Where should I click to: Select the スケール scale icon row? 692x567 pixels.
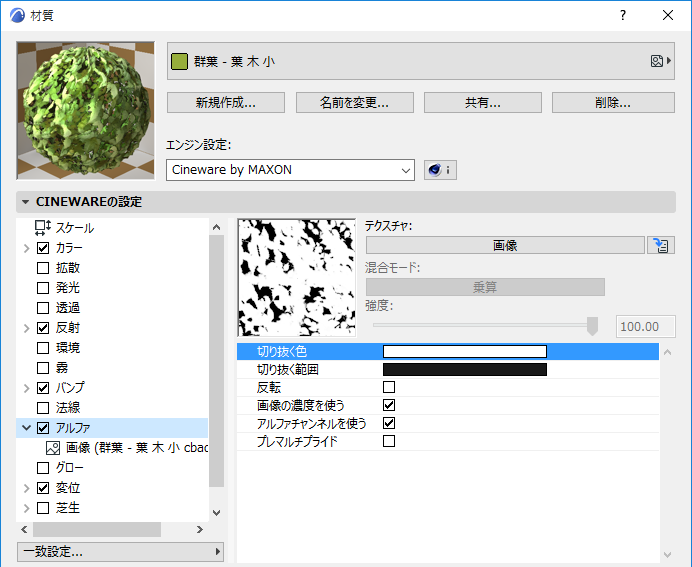[x=42, y=228]
